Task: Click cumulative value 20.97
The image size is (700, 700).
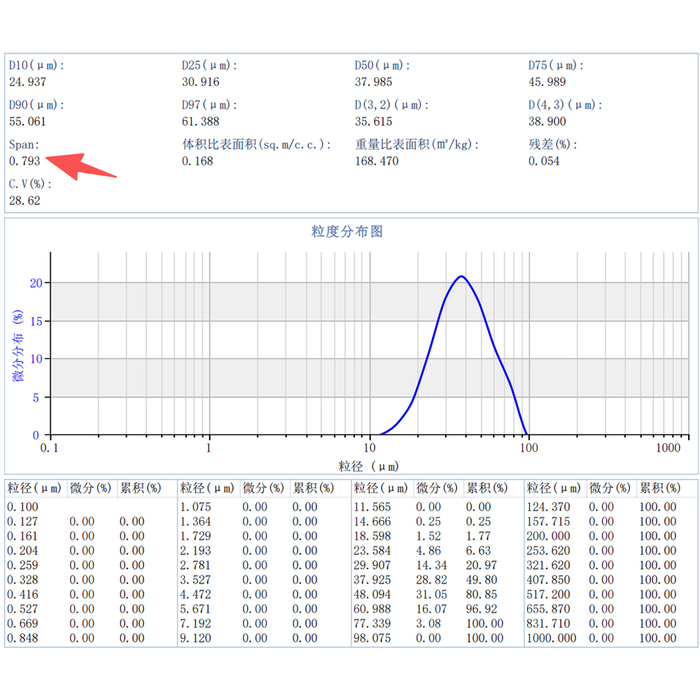Action: [482, 565]
